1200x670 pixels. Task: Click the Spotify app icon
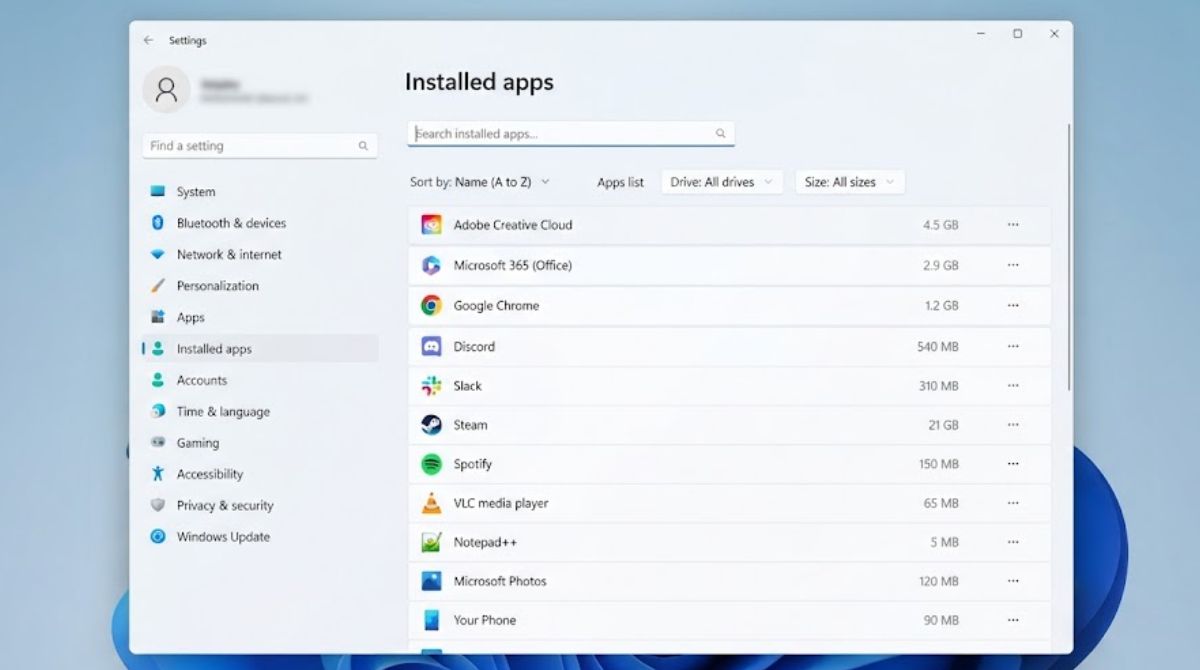click(x=431, y=464)
